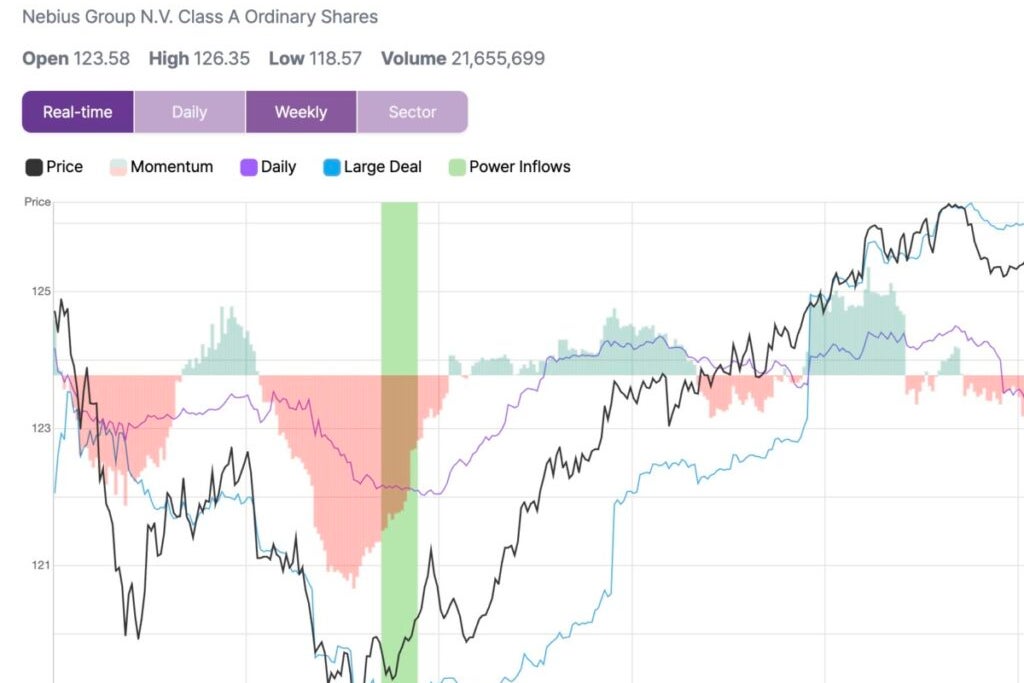The height and width of the screenshot is (683, 1024).
Task: Click the black Price legend swatch
Action: (34, 167)
